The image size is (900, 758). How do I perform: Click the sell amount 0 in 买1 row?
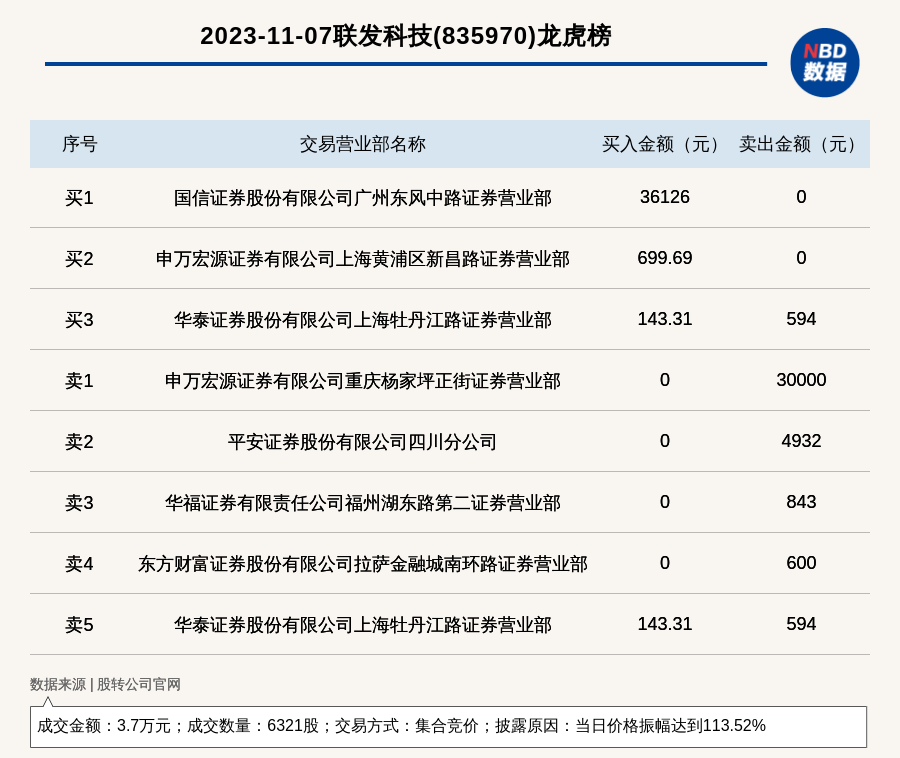pyautogui.click(x=801, y=197)
